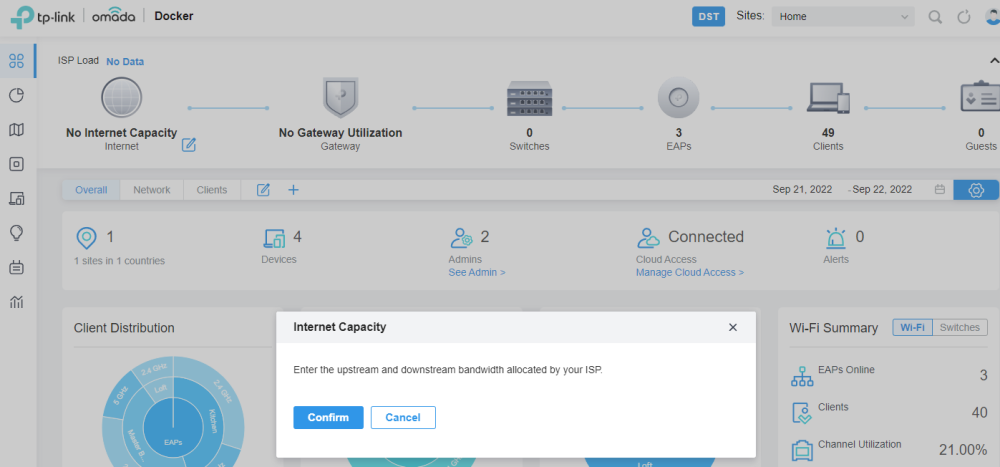The width and height of the screenshot is (1000, 467).
Task: Open dashboard settings gear button
Action: 976,189
